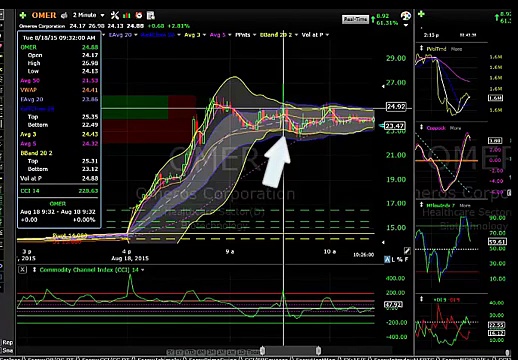Click the reorder arrow beside Commodity Channel Index
The image size is (518, 360).
(34, 270)
